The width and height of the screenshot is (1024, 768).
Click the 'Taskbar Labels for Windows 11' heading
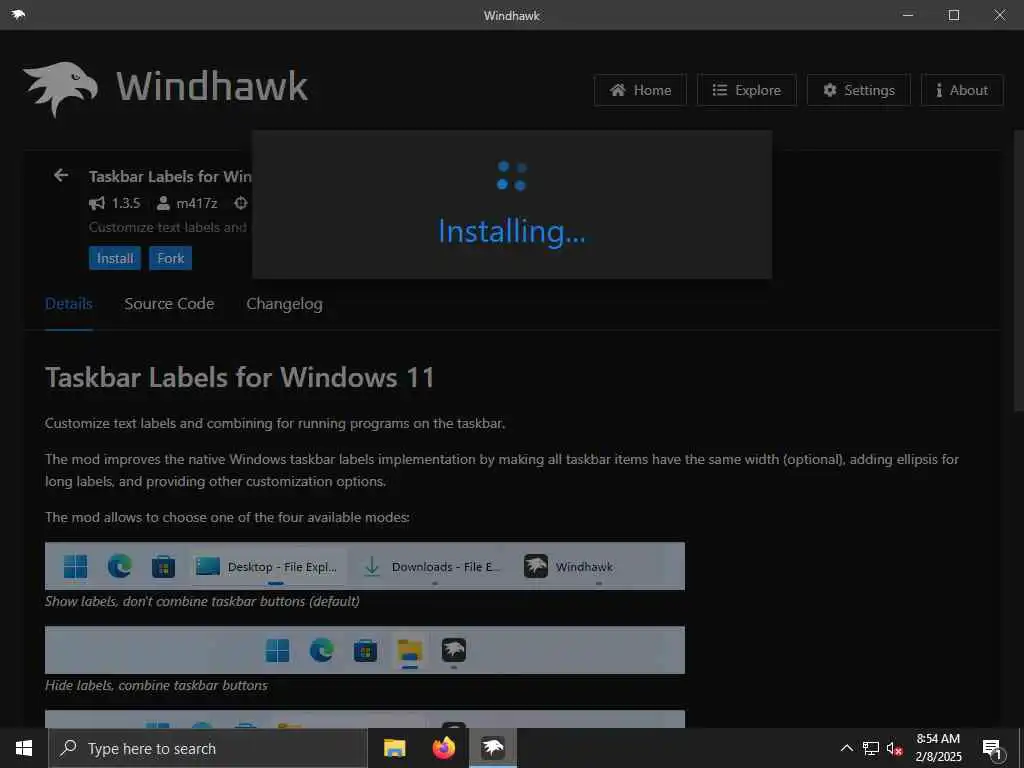240,377
